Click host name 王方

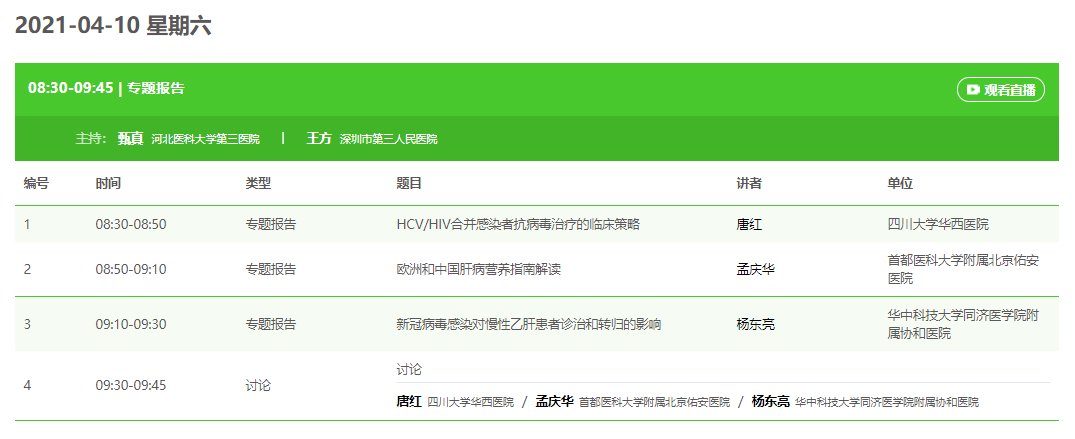(319, 138)
